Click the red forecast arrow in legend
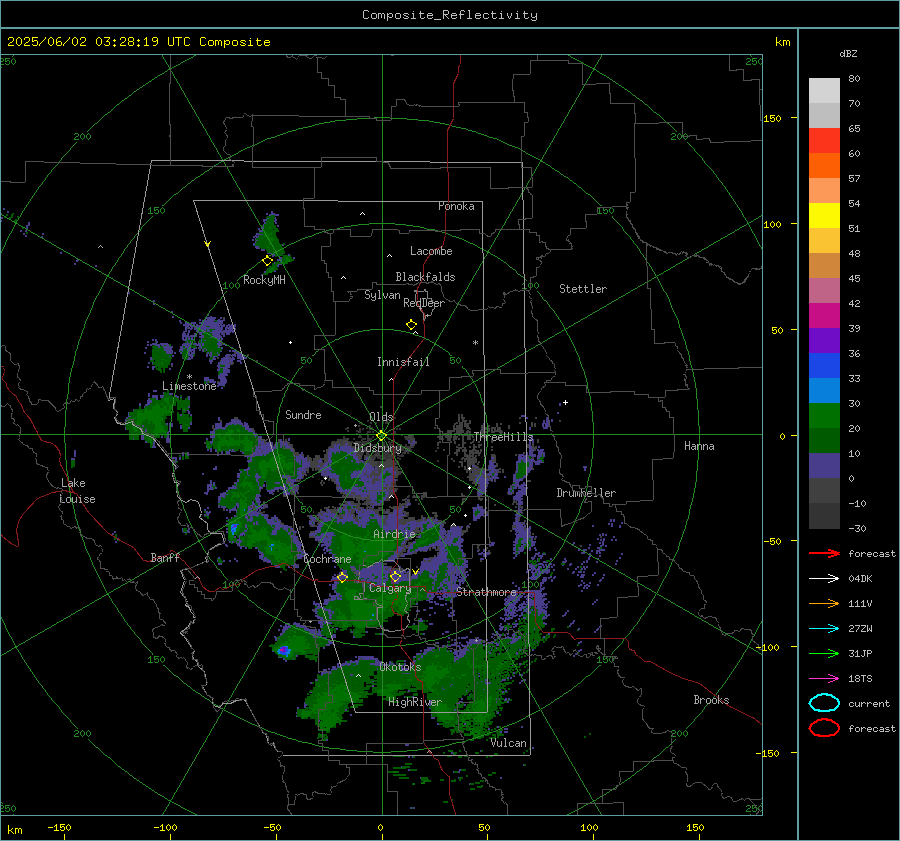The width and height of the screenshot is (900, 841). [824, 553]
